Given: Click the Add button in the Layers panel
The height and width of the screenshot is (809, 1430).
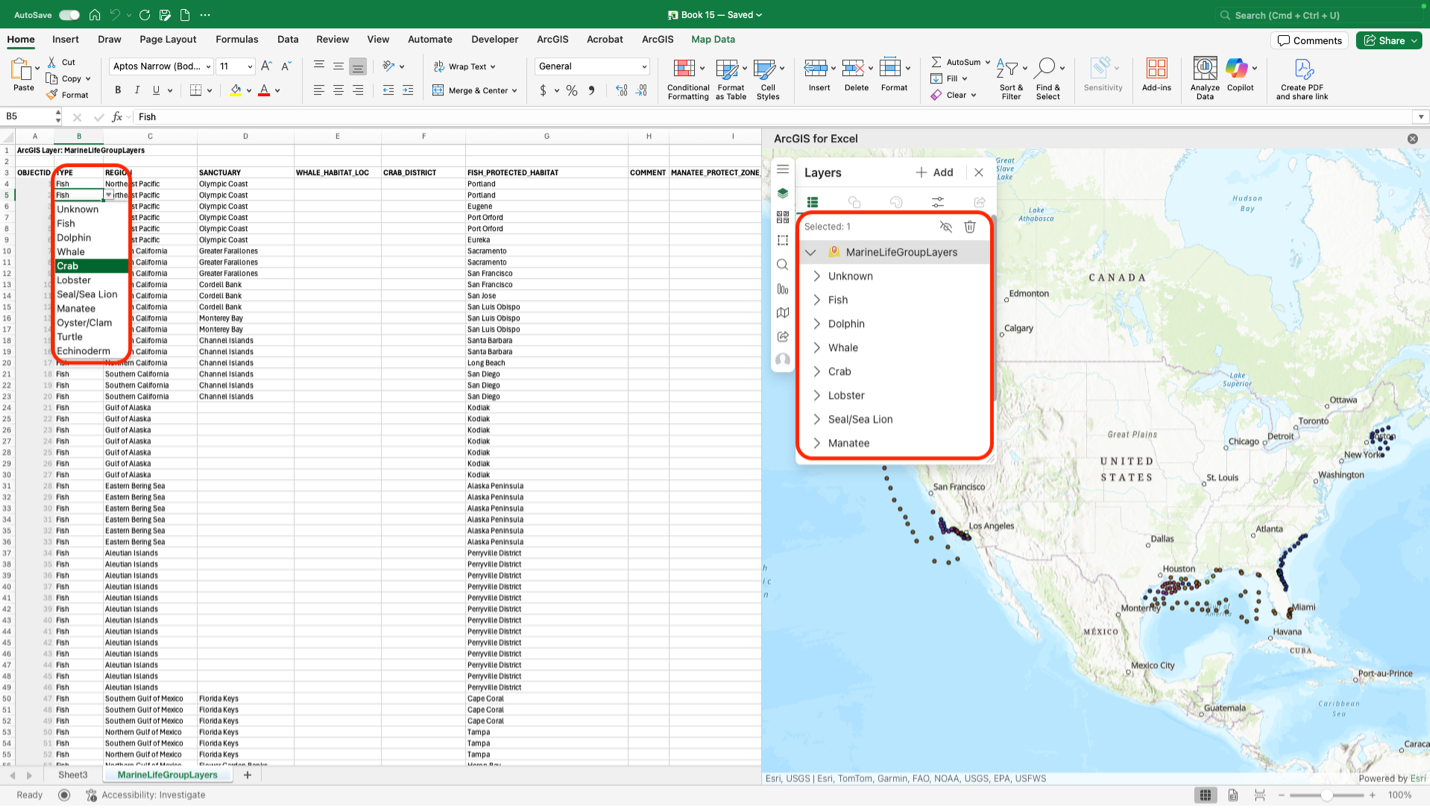Looking at the screenshot, I should [933, 172].
